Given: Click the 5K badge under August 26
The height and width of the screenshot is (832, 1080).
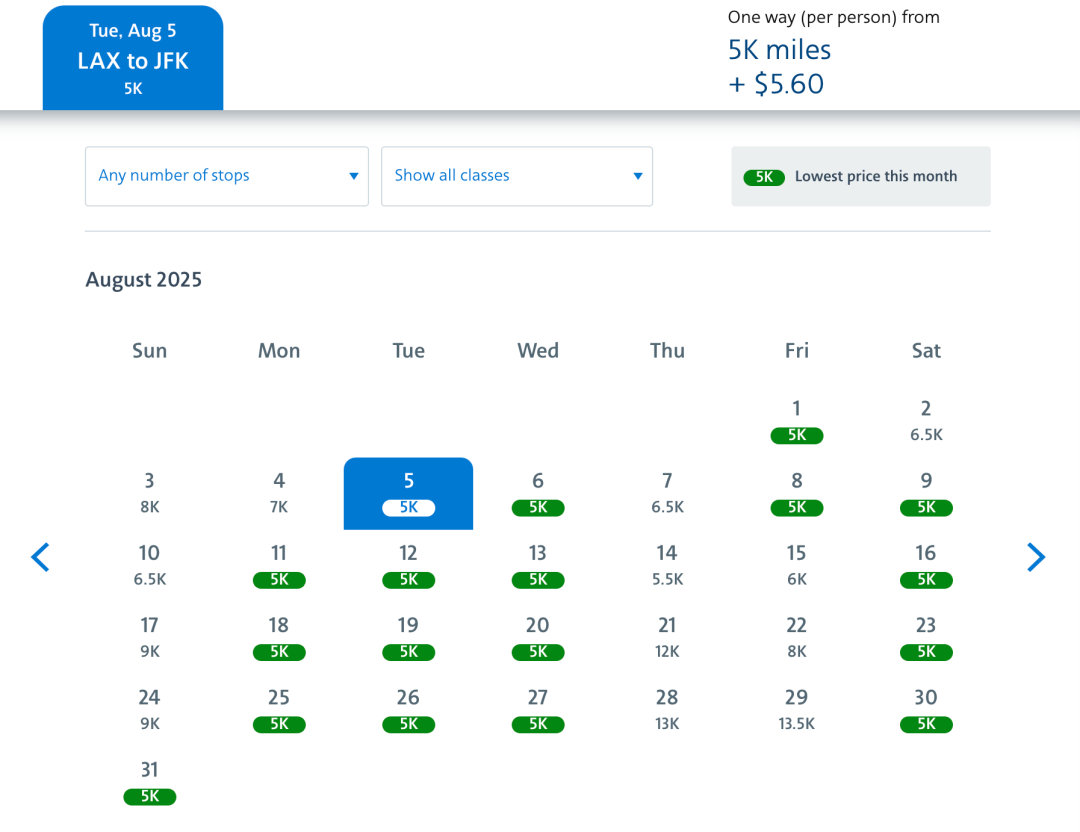Looking at the screenshot, I should (x=408, y=724).
